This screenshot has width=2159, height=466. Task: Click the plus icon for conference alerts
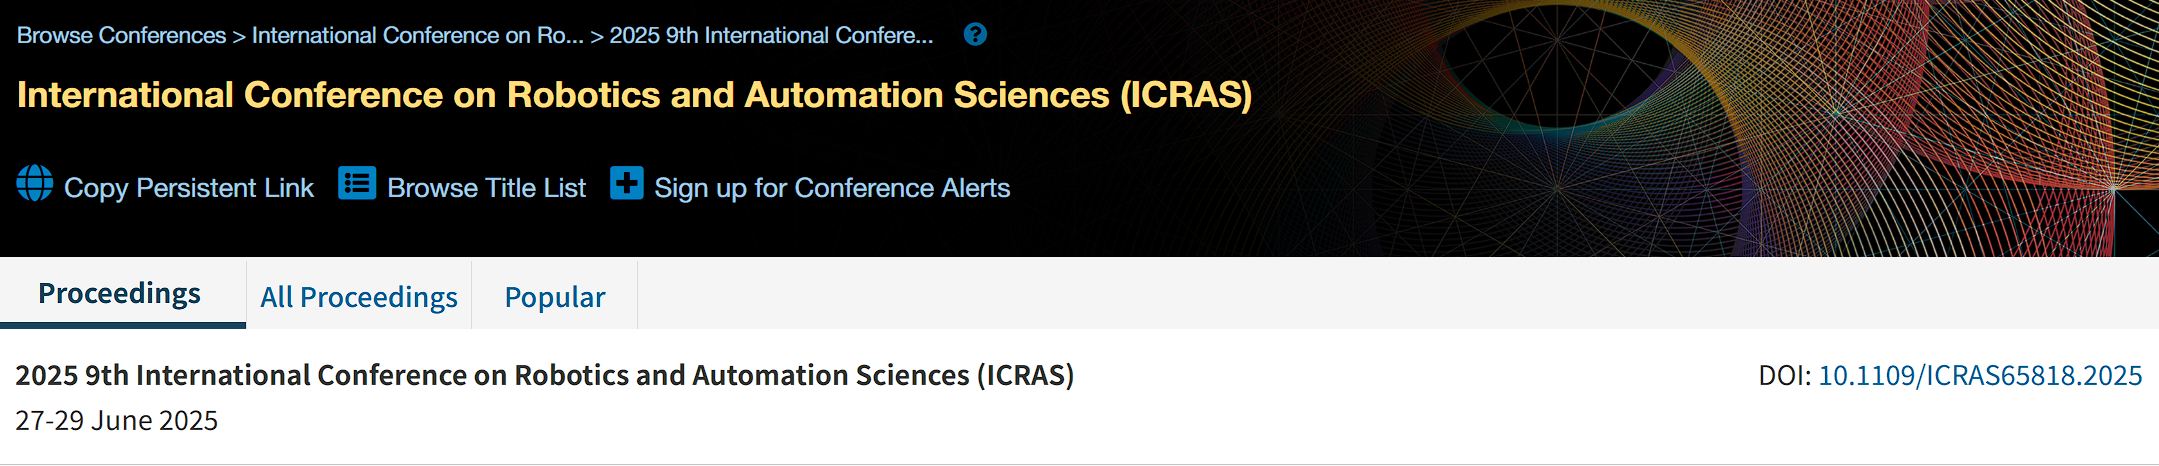pos(627,184)
